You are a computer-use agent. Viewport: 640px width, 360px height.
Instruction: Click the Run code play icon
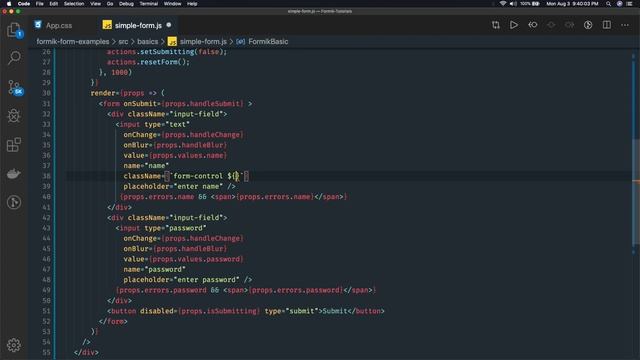[x=514, y=25]
